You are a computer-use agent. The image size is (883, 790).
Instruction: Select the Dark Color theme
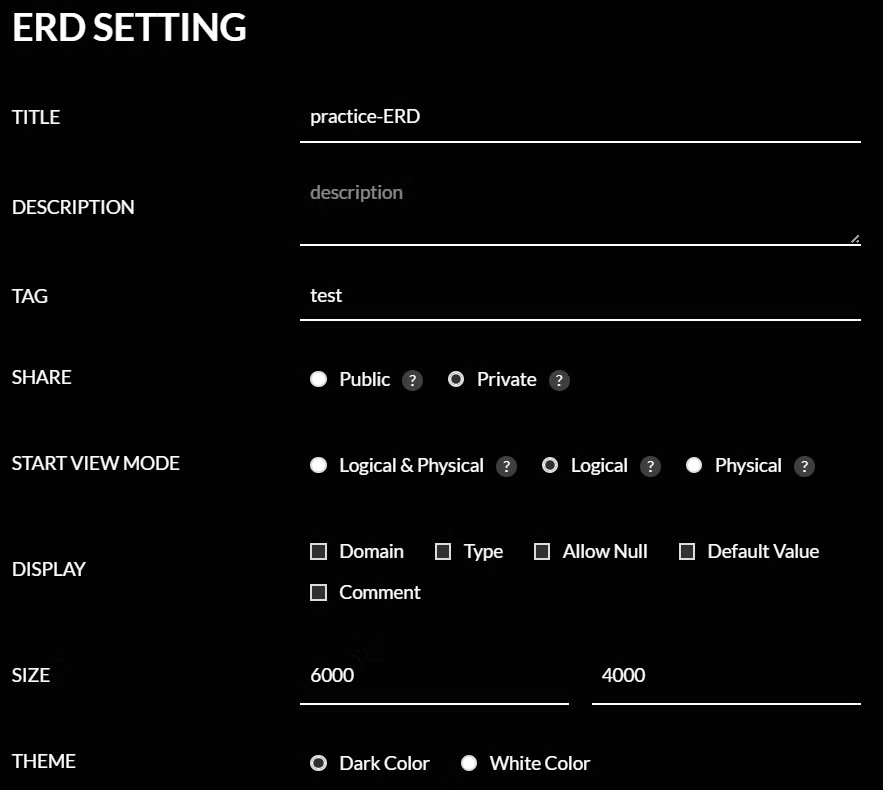click(318, 763)
